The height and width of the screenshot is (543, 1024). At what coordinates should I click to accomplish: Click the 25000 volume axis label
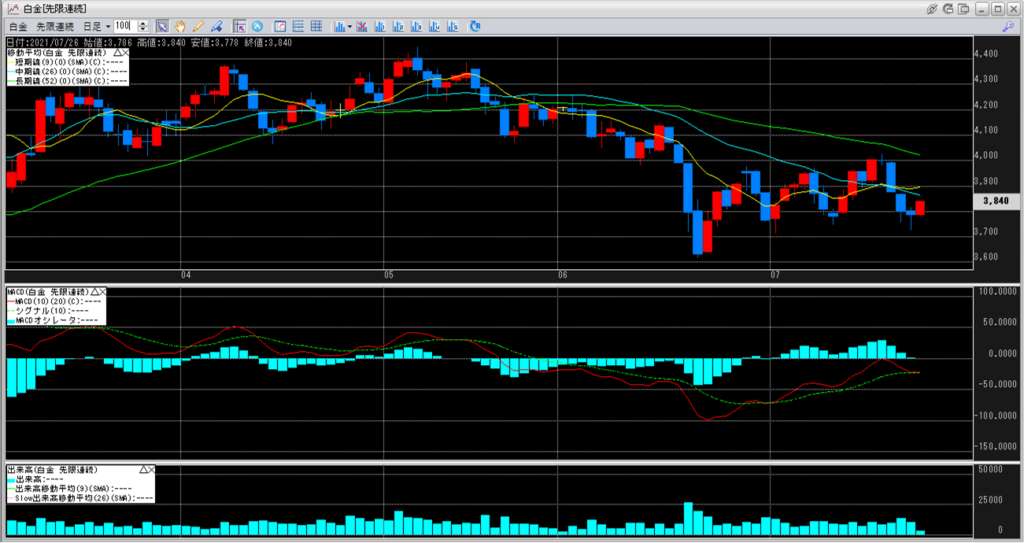pos(990,500)
